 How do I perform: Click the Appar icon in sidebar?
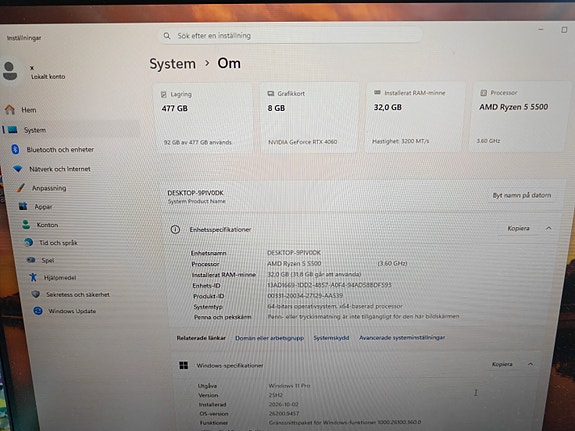click(23, 206)
